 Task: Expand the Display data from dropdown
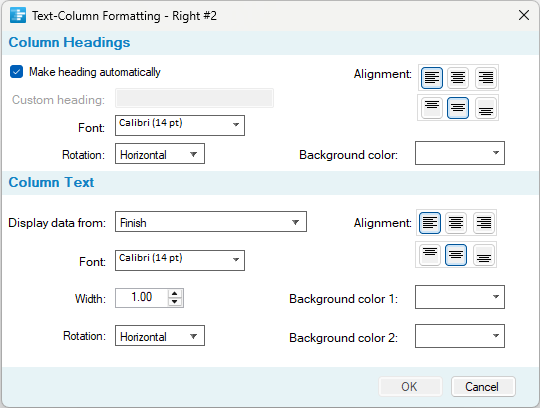[x=211, y=222]
